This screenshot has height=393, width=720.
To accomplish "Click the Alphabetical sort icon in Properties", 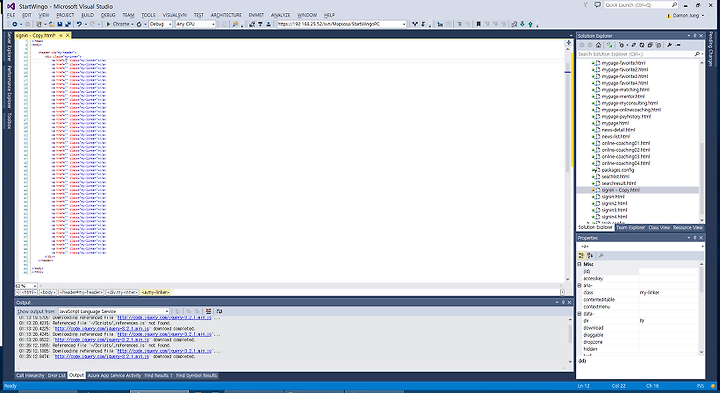I will 590,255.
